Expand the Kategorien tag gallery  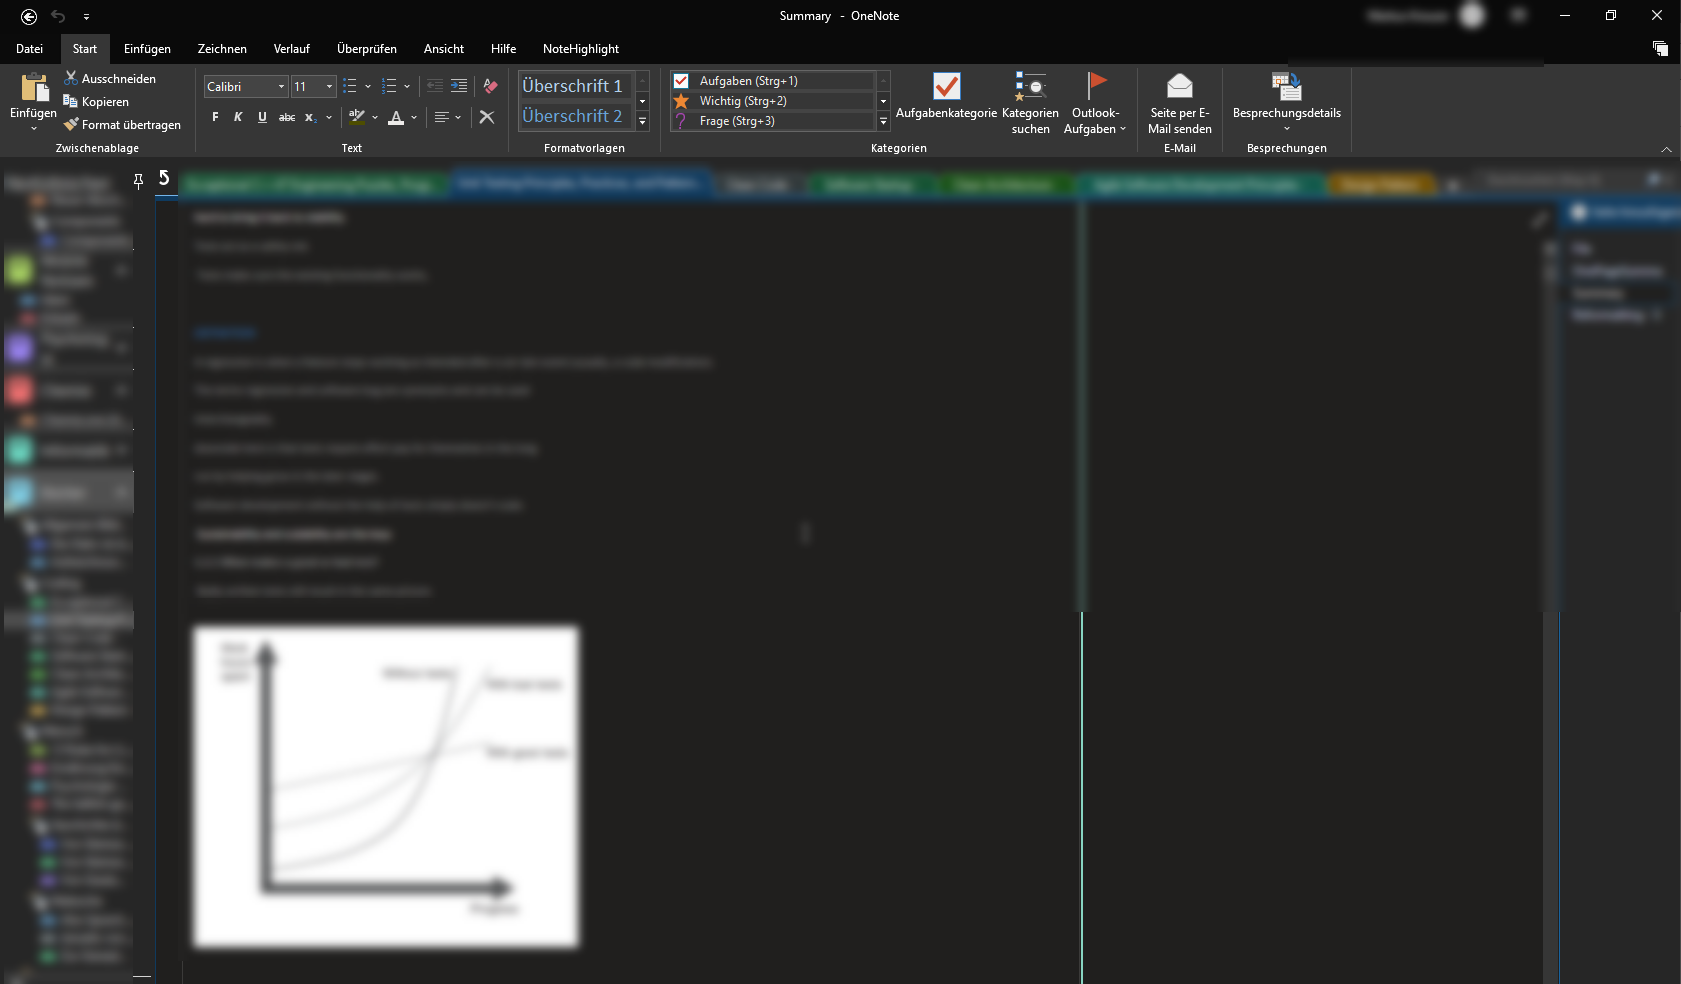coord(883,121)
